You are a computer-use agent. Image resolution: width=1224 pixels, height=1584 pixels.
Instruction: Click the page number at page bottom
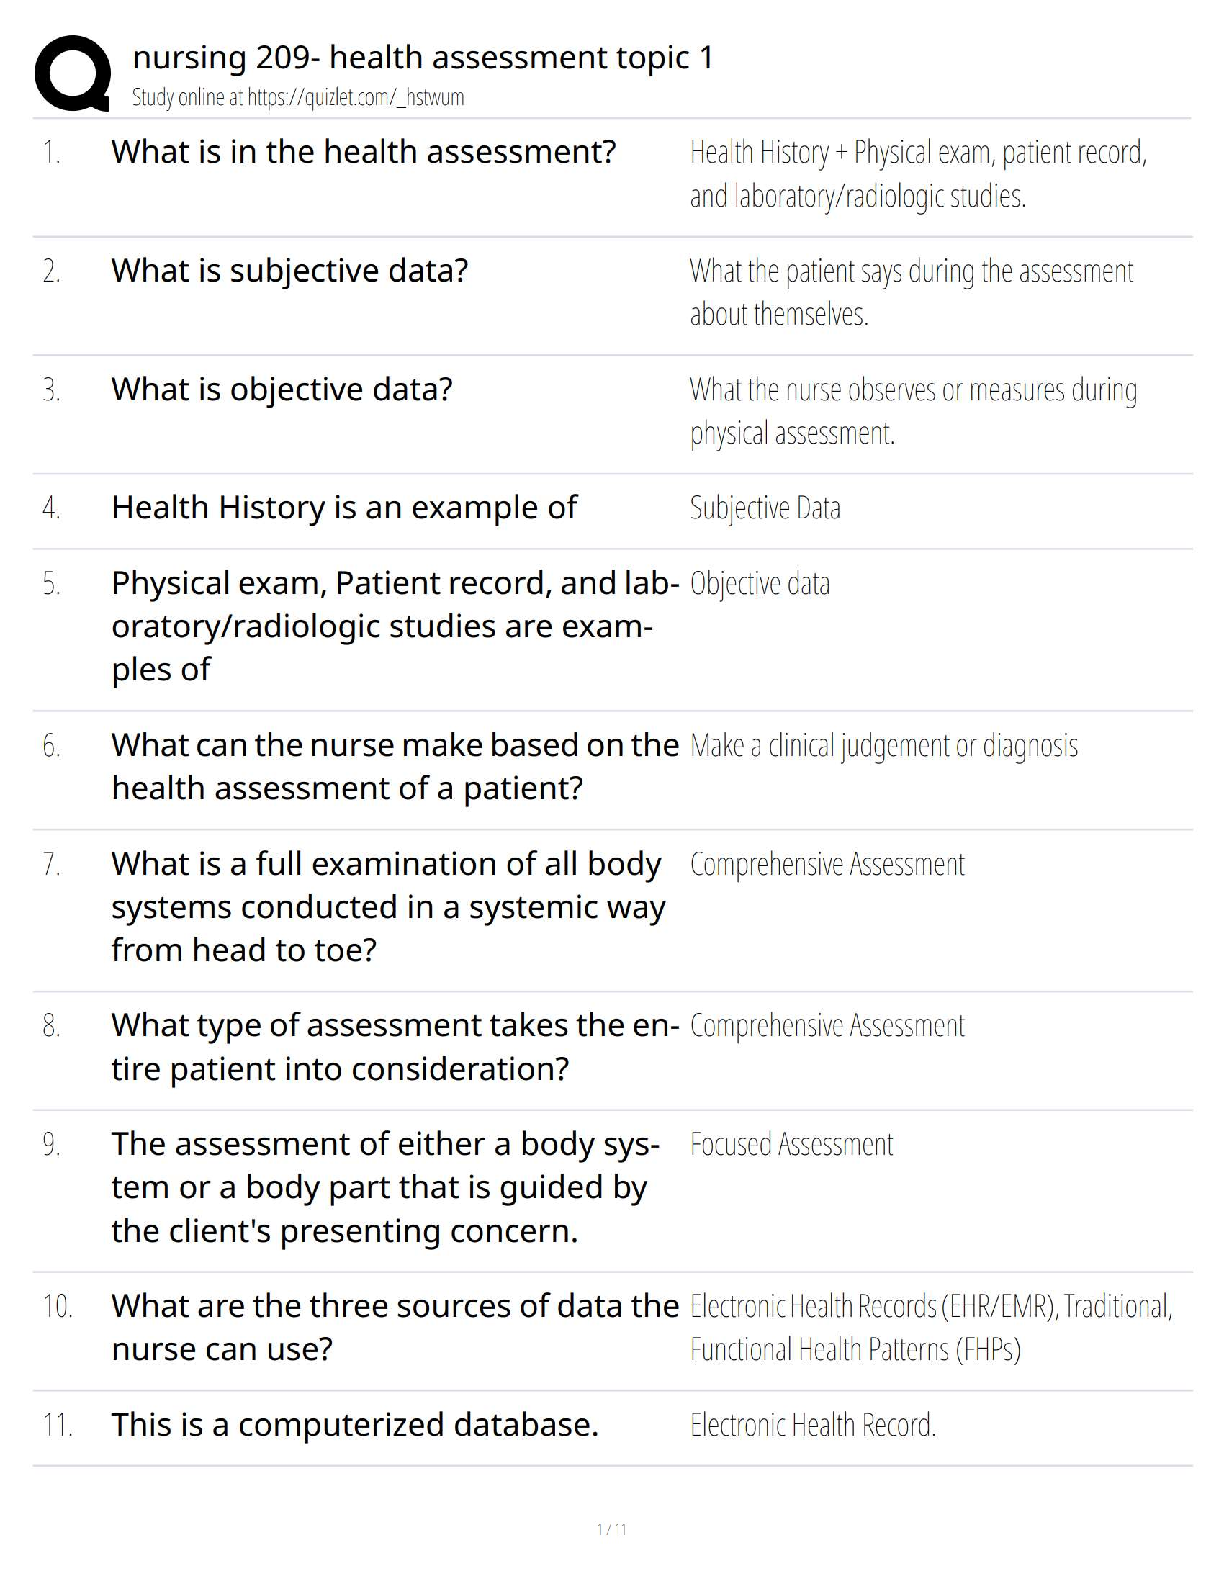click(611, 1529)
